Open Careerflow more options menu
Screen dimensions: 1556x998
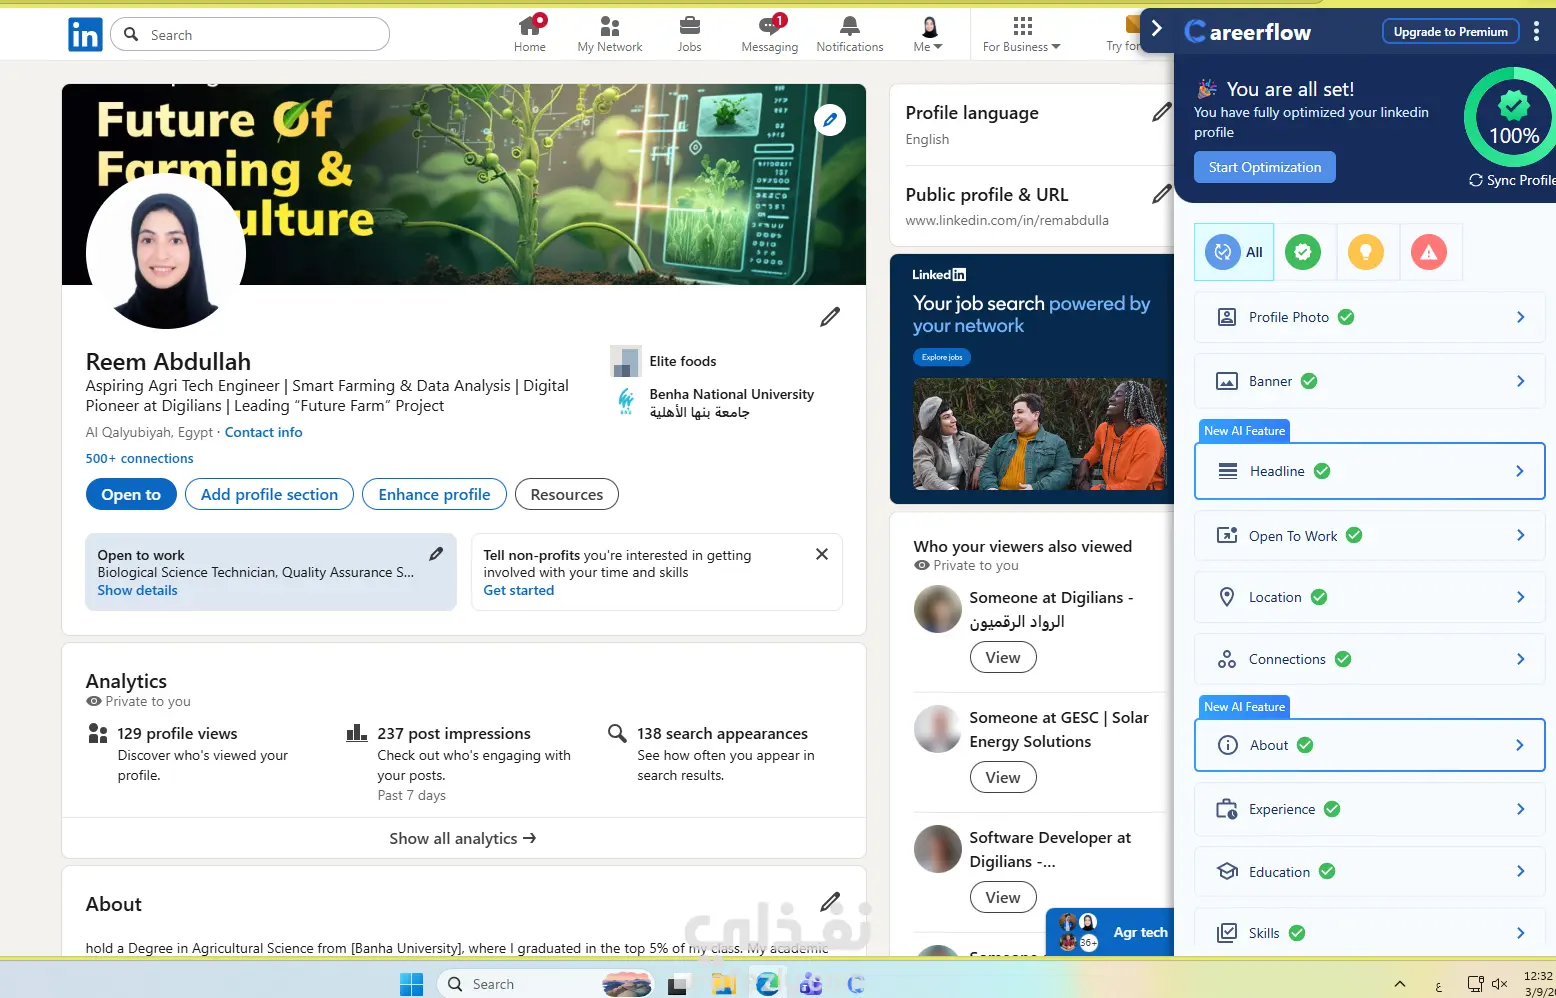[x=1537, y=32]
